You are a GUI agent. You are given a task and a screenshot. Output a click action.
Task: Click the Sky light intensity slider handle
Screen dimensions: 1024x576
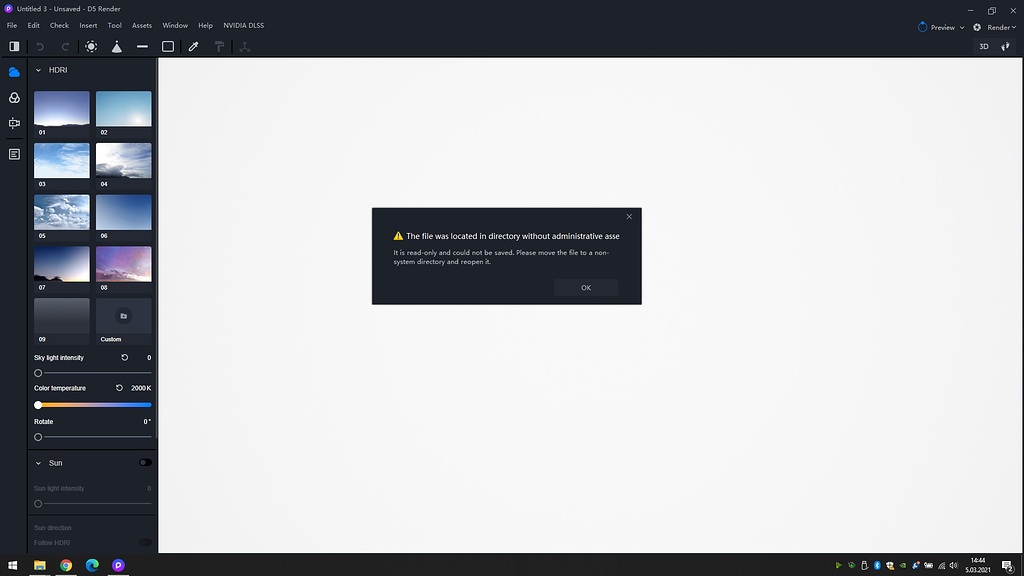point(38,373)
